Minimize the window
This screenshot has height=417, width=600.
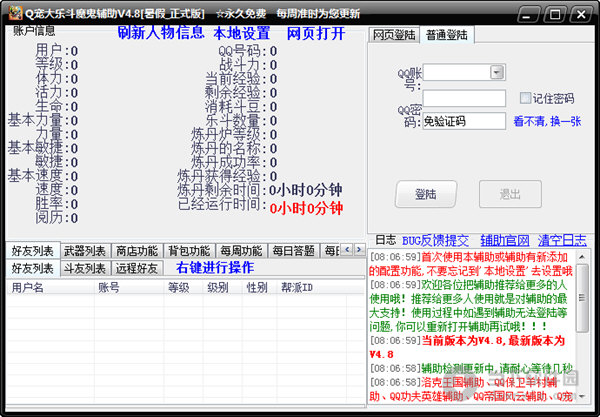[x=528, y=15]
